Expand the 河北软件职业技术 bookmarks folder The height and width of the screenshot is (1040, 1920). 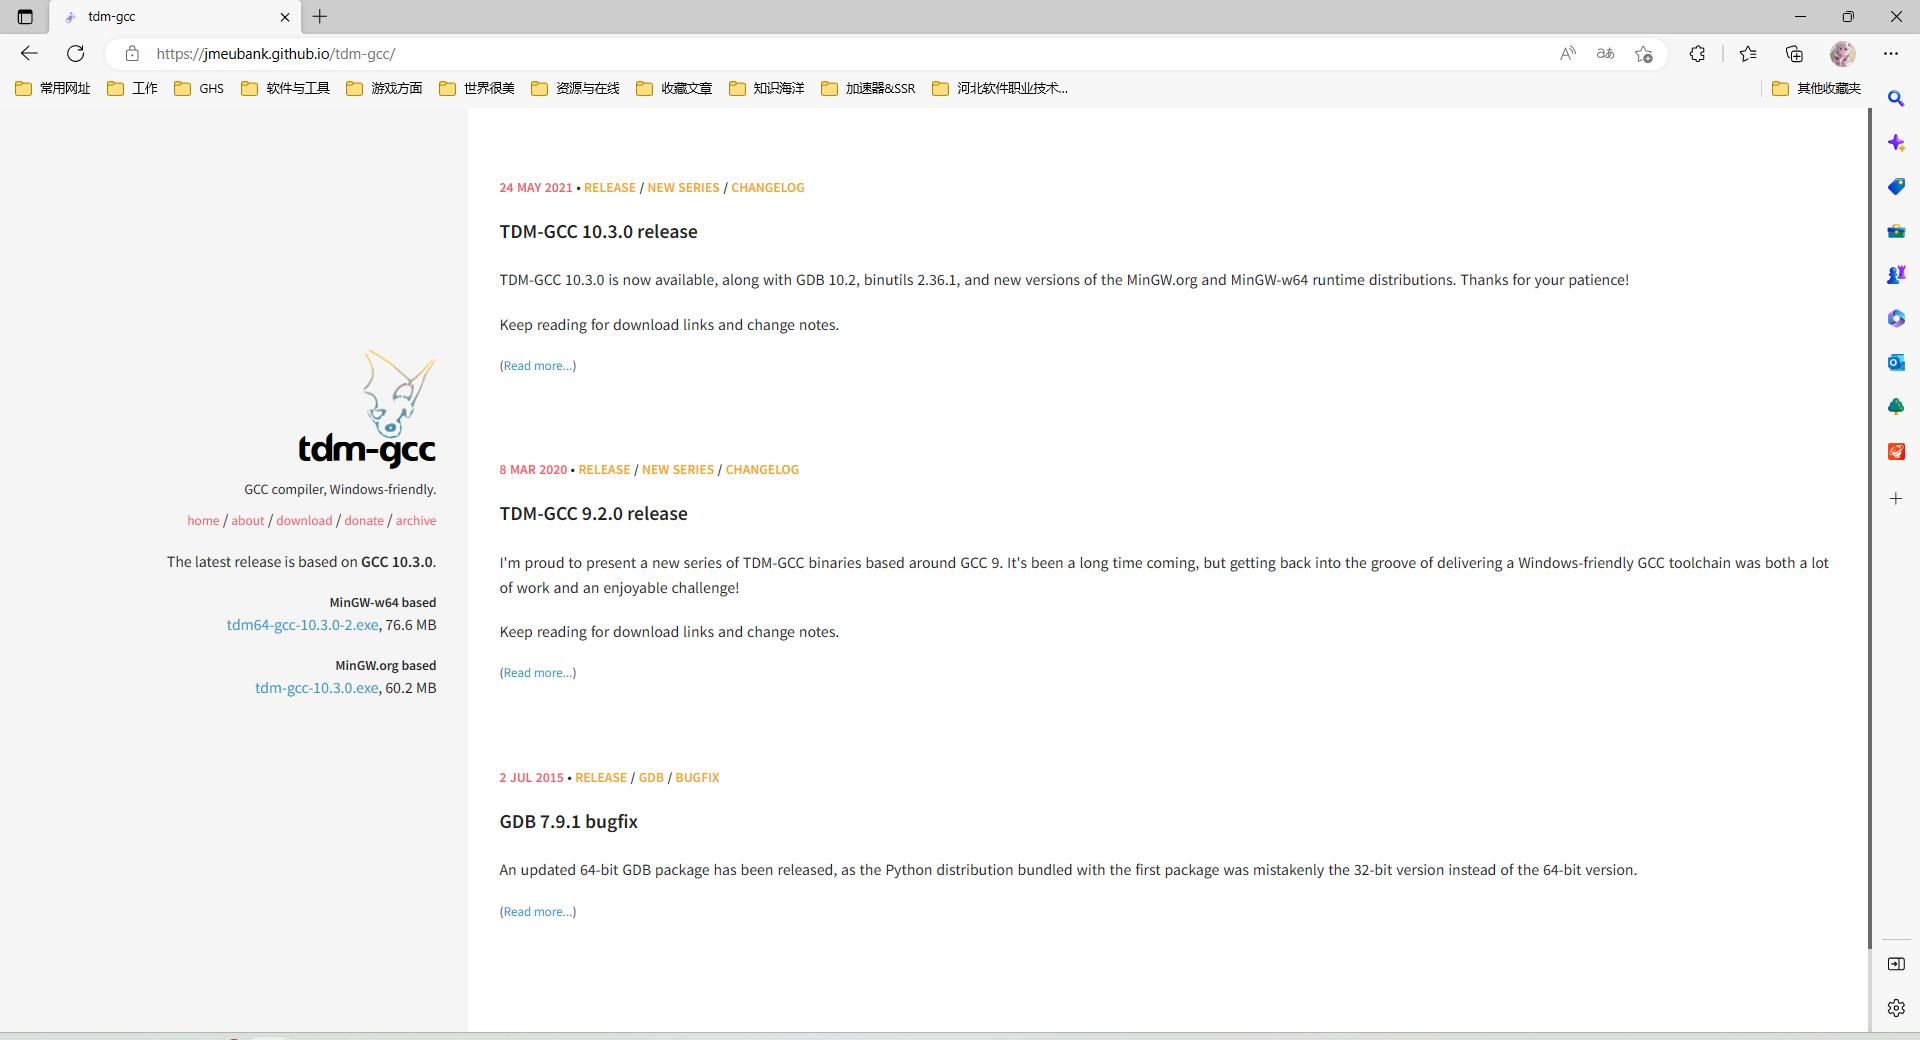point(1000,89)
